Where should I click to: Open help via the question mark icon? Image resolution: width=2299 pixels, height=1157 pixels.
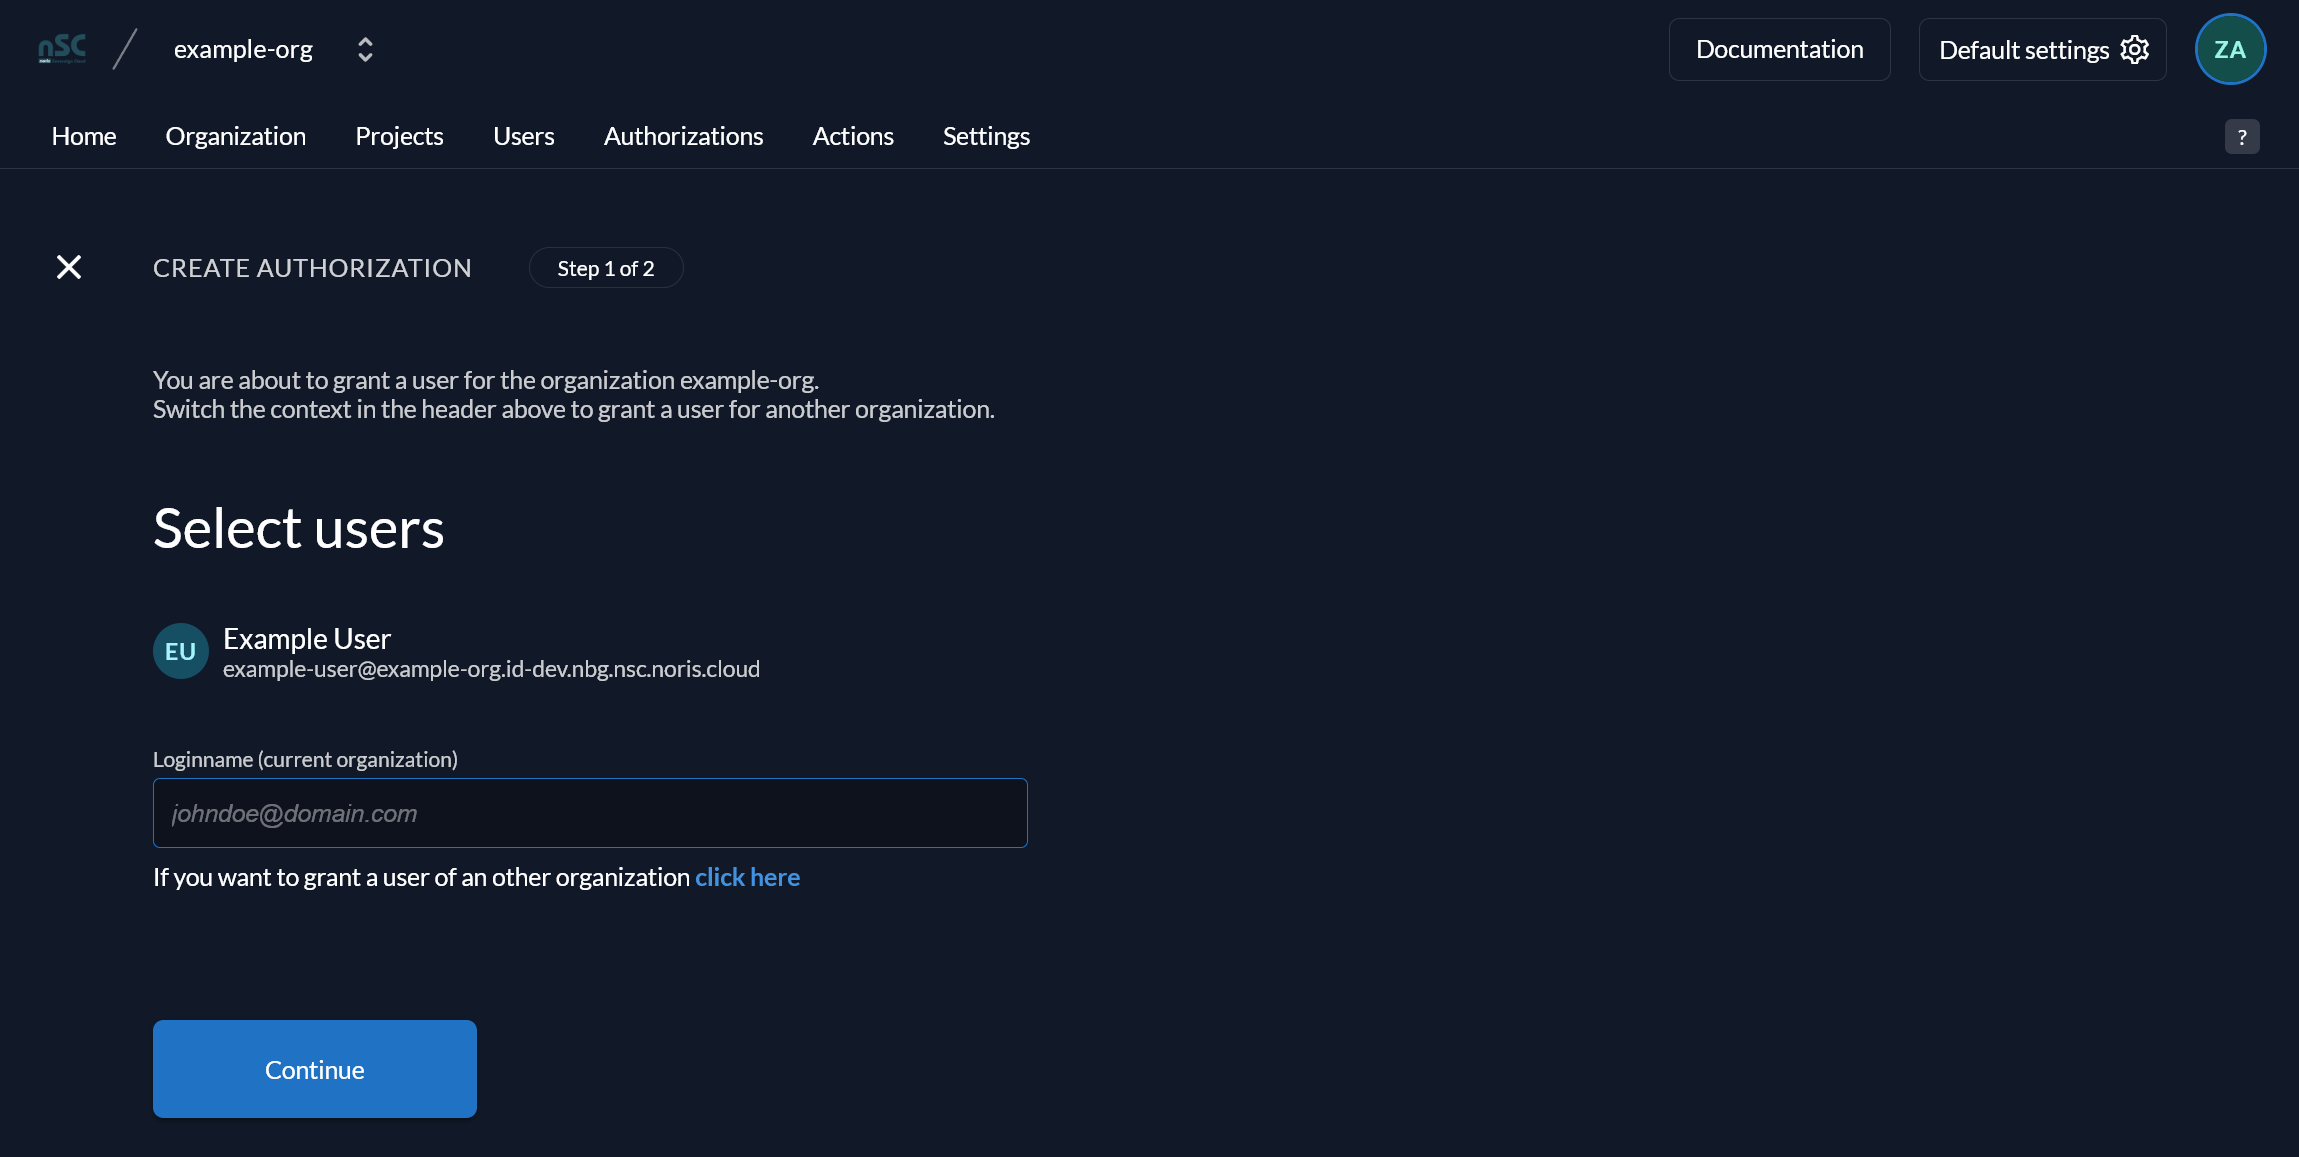tap(2242, 137)
